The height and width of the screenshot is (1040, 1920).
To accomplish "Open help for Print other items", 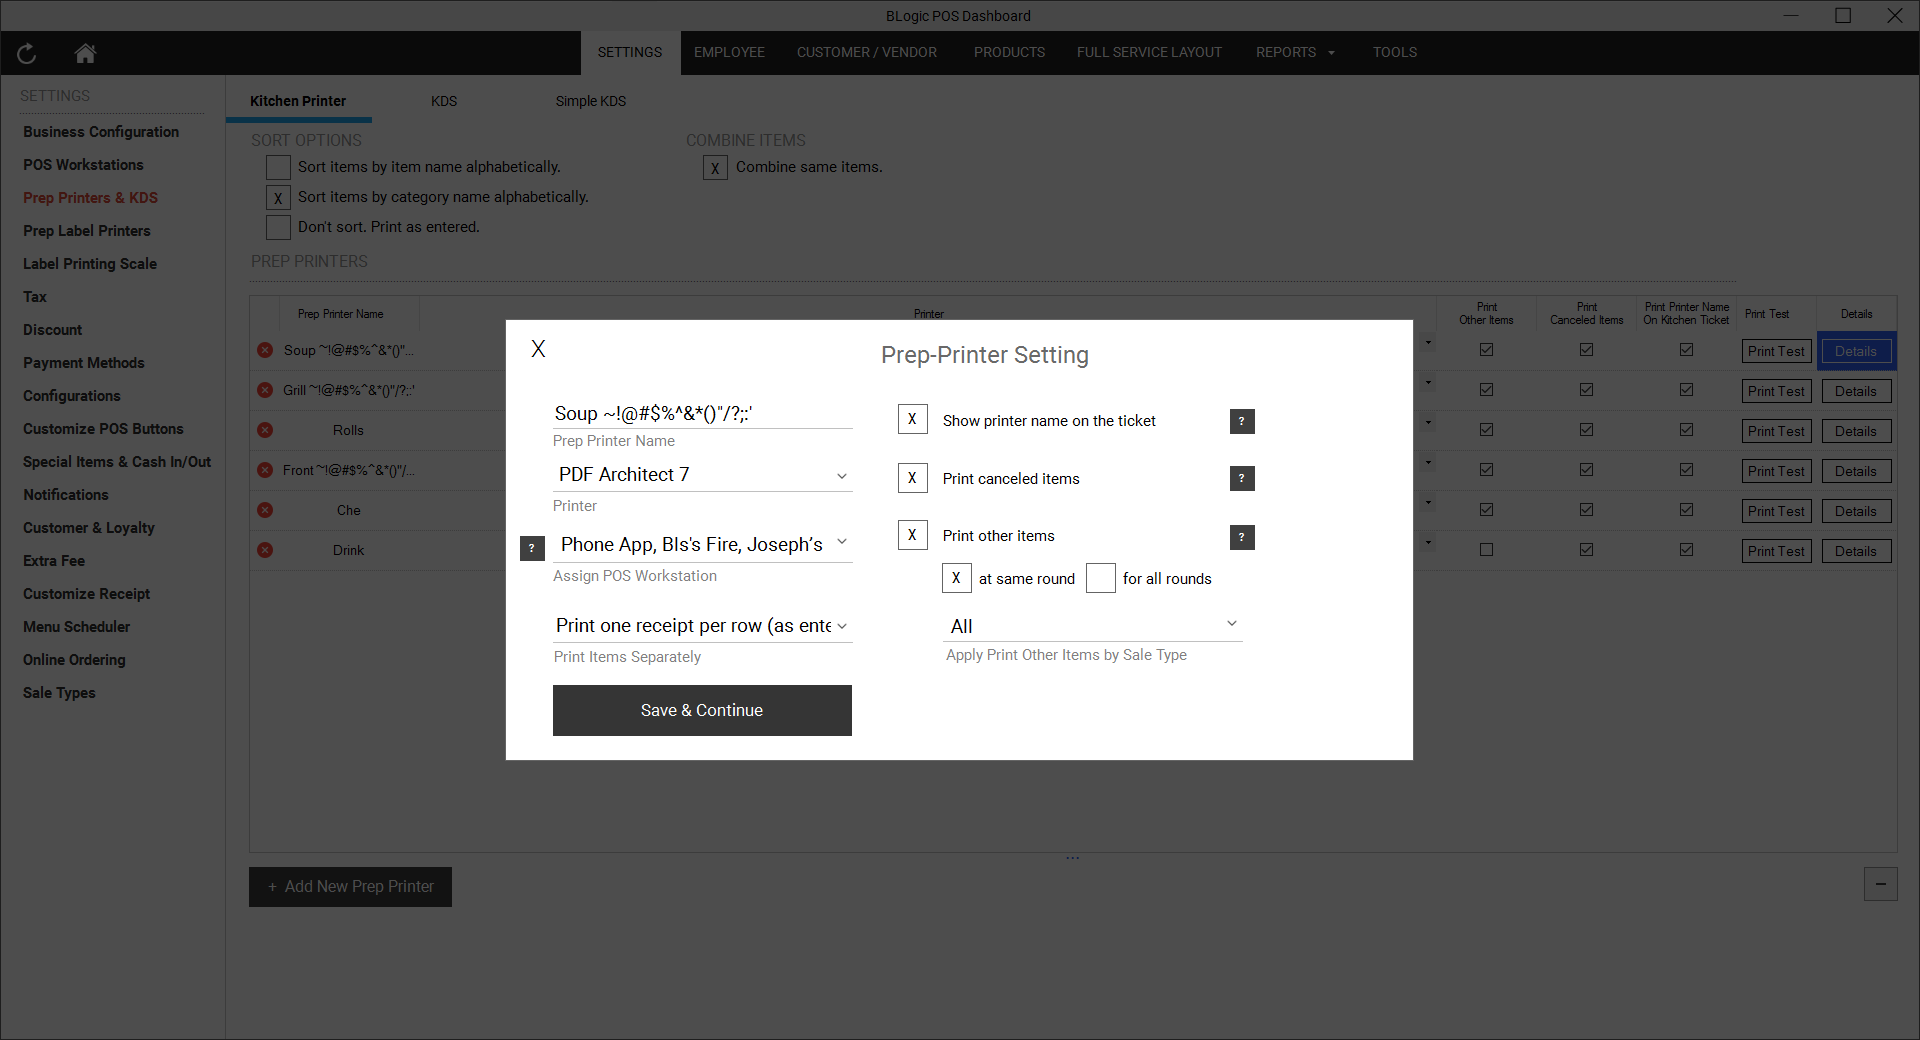I will 1241,538.
